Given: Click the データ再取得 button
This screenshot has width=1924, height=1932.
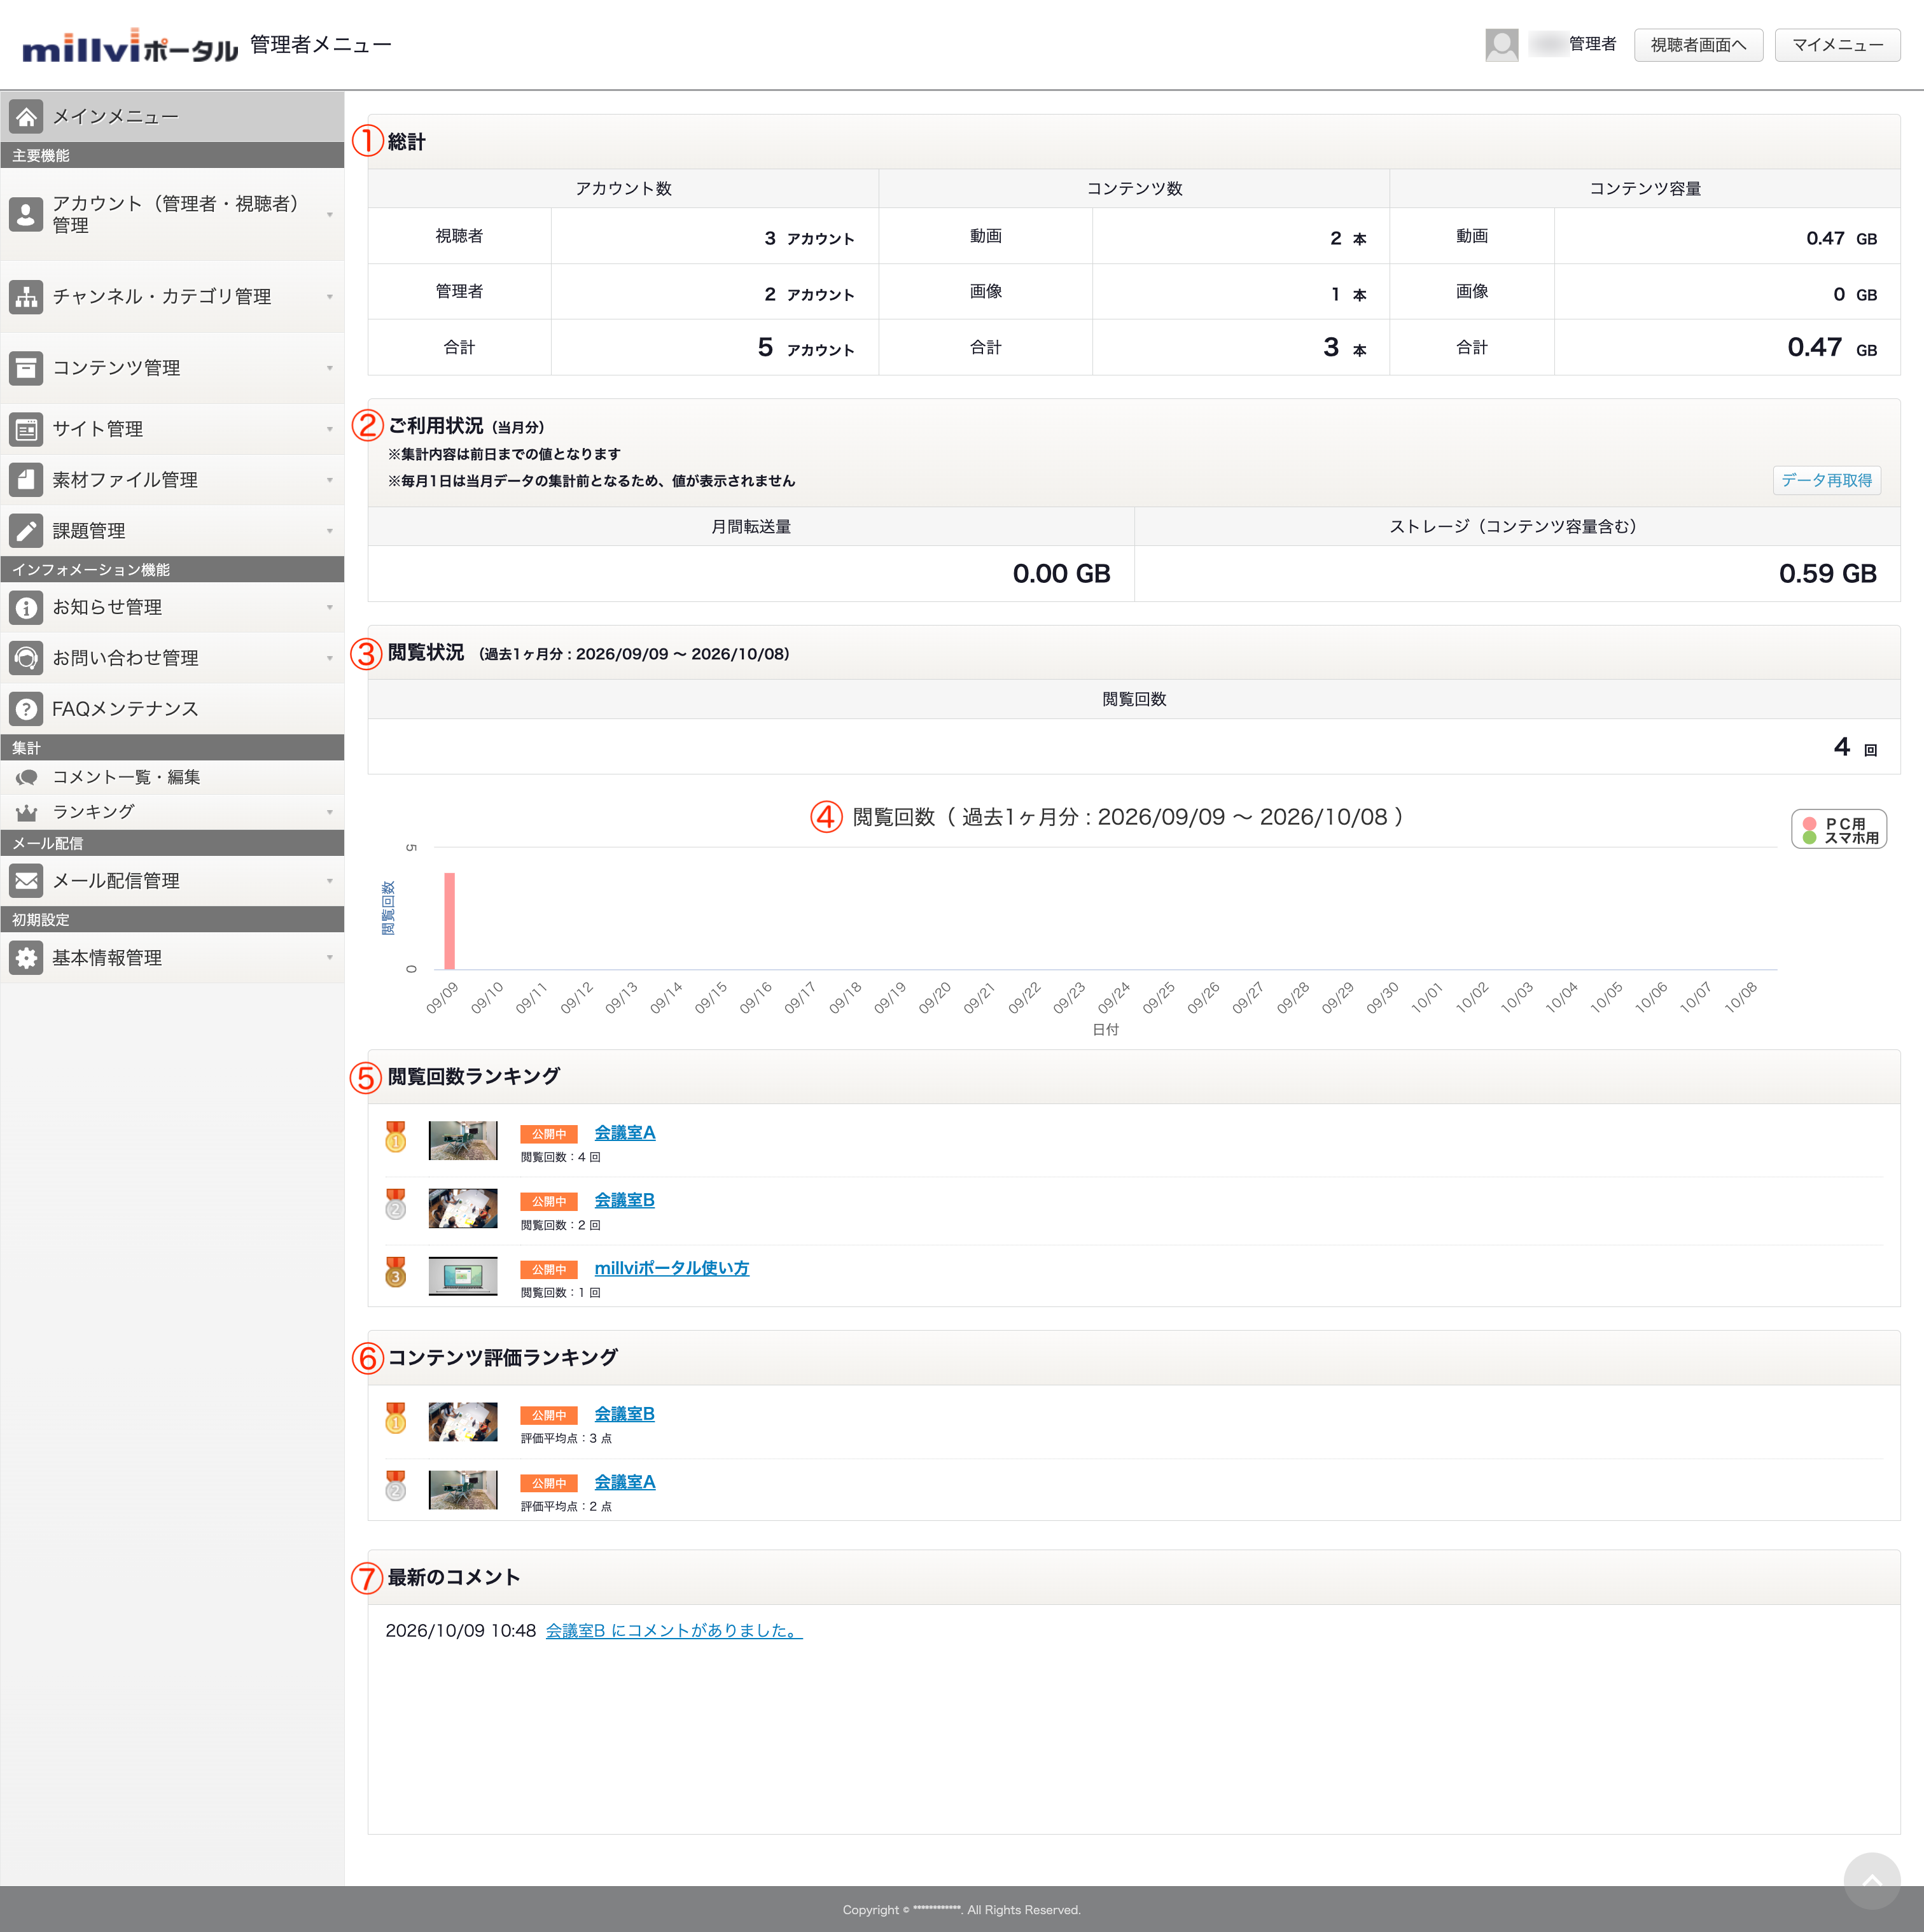Looking at the screenshot, I should tap(1826, 480).
